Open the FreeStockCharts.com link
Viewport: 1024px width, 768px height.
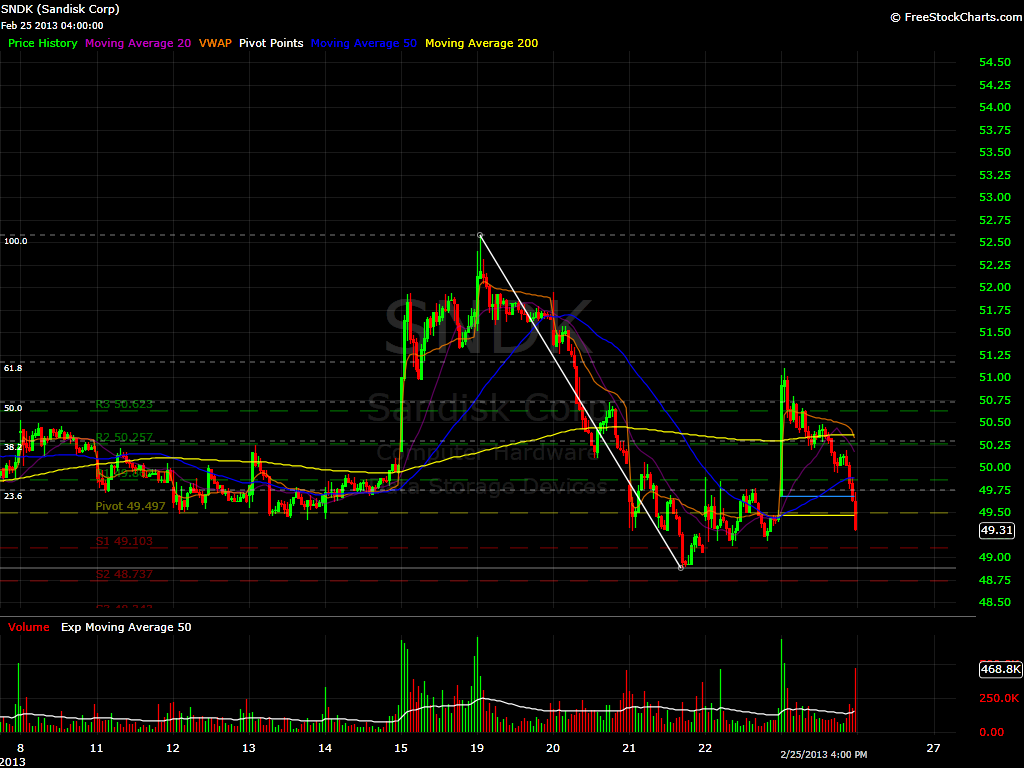953,17
